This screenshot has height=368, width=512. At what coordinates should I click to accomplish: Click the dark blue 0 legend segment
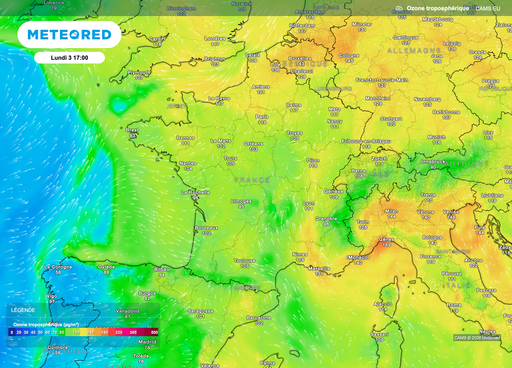[12, 332]
